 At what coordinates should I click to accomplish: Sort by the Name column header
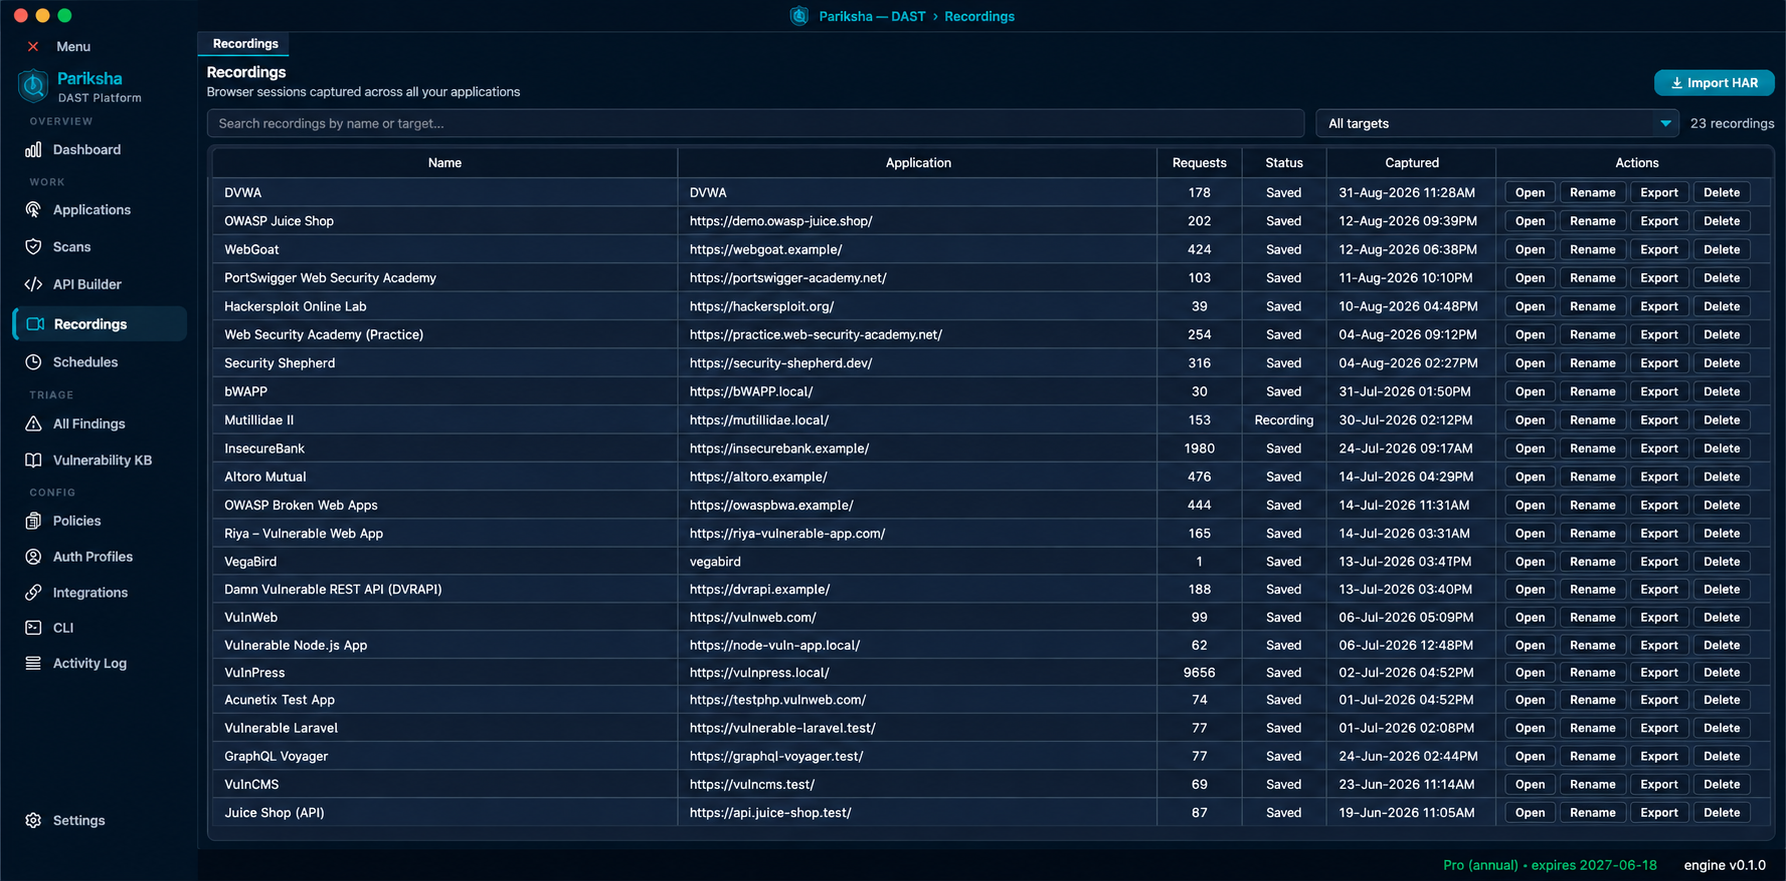(x=444, y=163)
